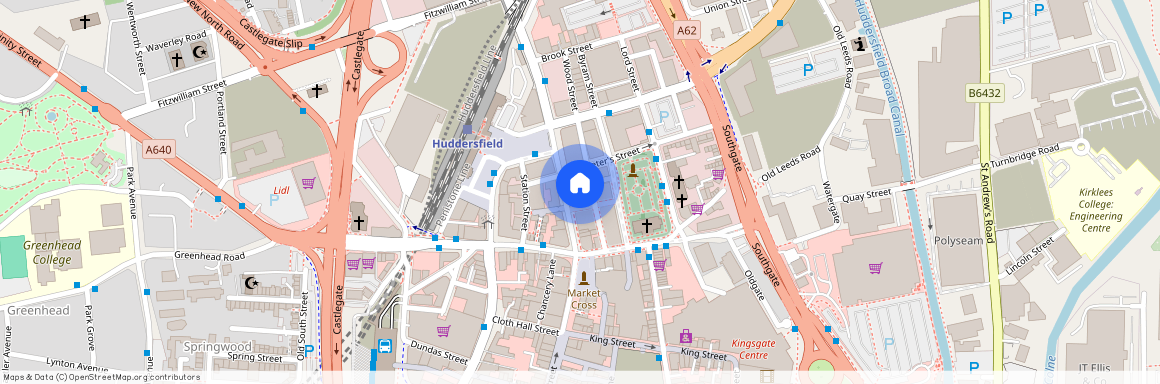Select the parking icon east of the Kingsgate roundabout
1160x384 pixels.
tap(888, 343)
